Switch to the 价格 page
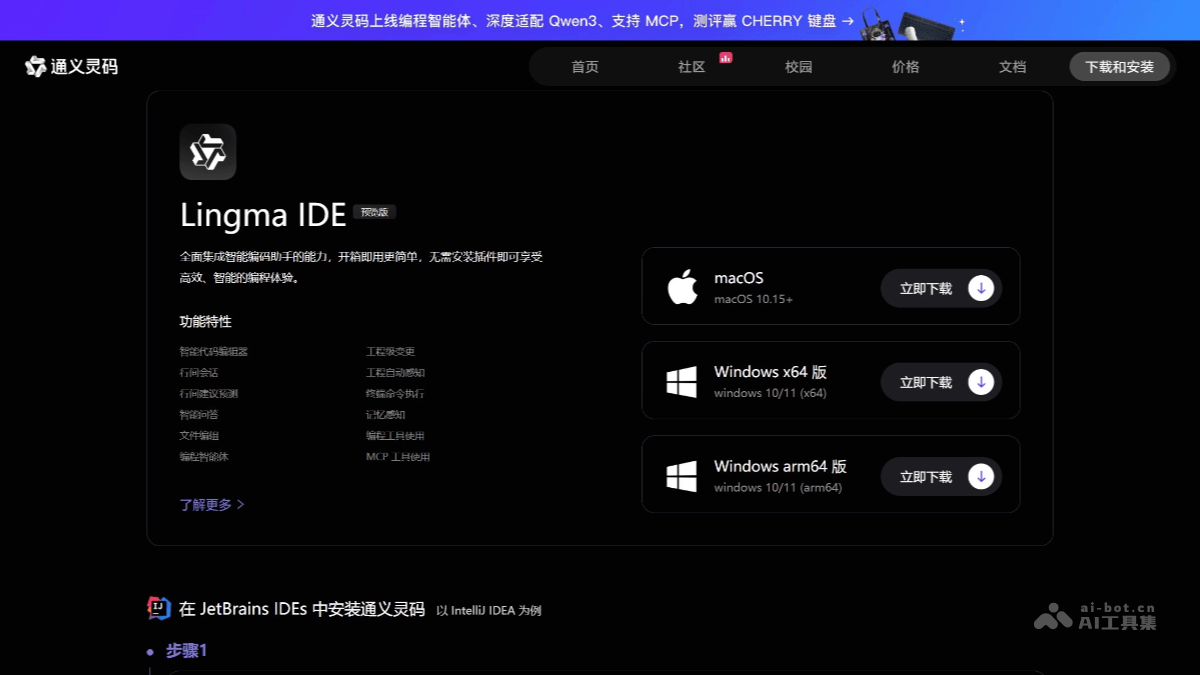This screenshot has width=1200, height=675. (905, 67)
